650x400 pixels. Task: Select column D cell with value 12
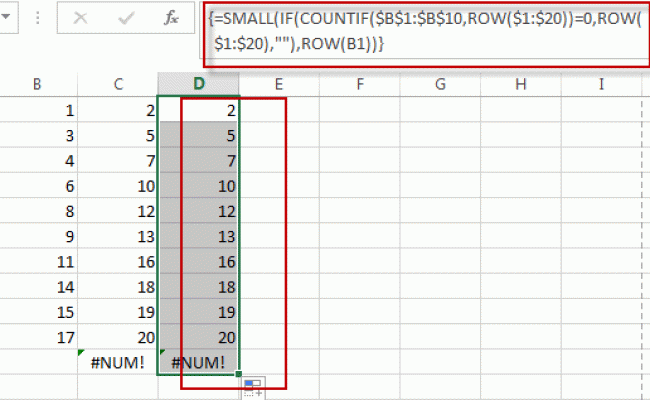tap(199, 211)
